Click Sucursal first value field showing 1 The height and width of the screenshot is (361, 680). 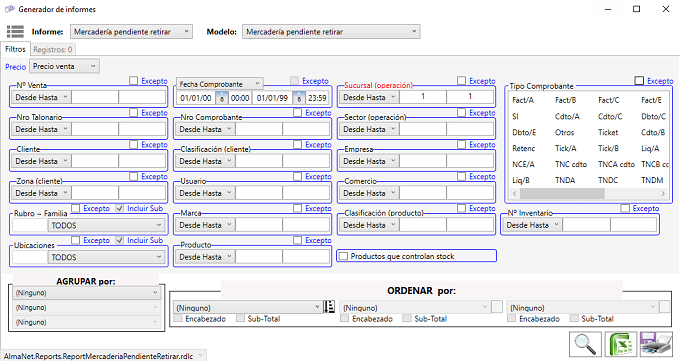(423, 97)
